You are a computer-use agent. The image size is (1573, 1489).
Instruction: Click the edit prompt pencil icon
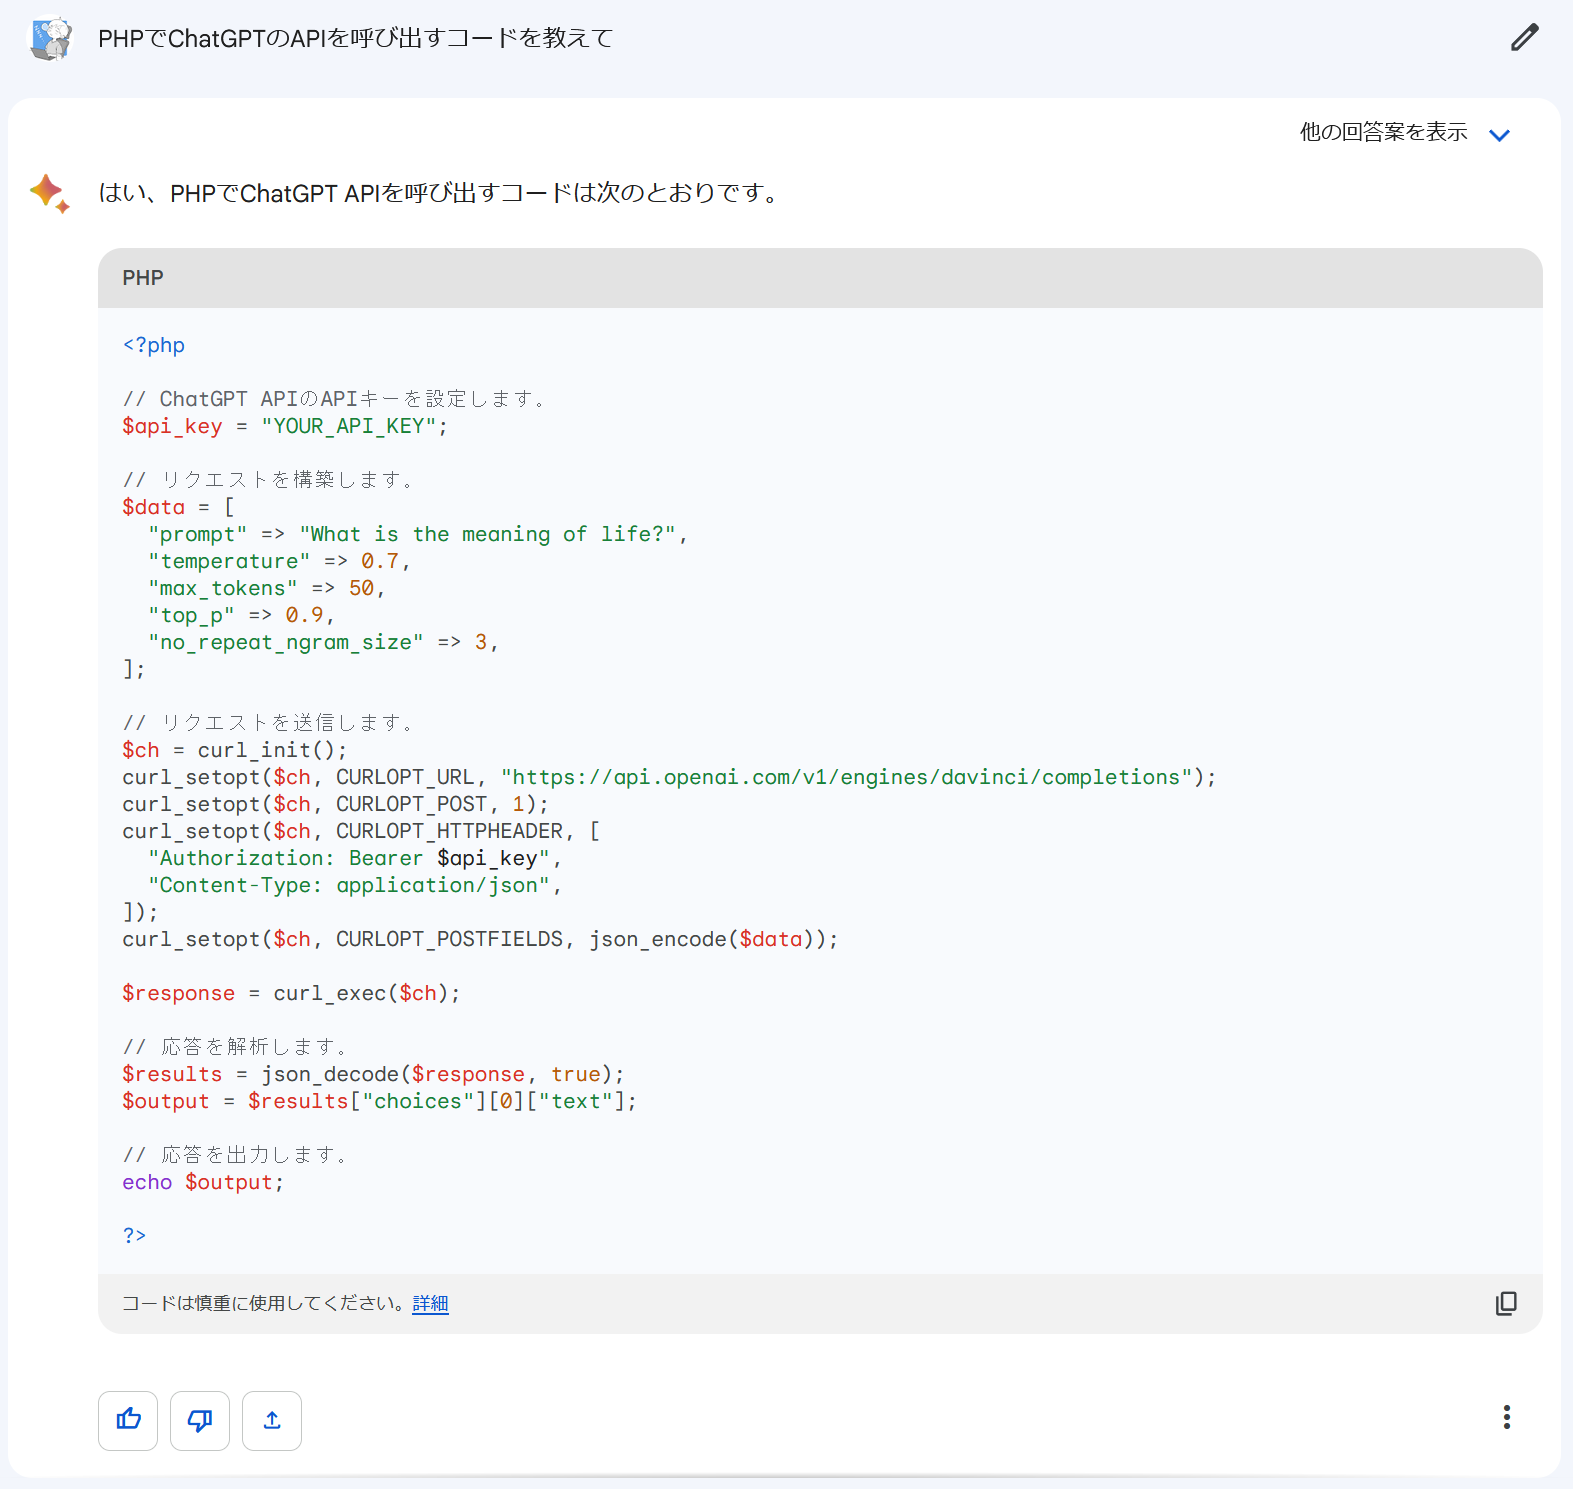[x=1524, y=38]
